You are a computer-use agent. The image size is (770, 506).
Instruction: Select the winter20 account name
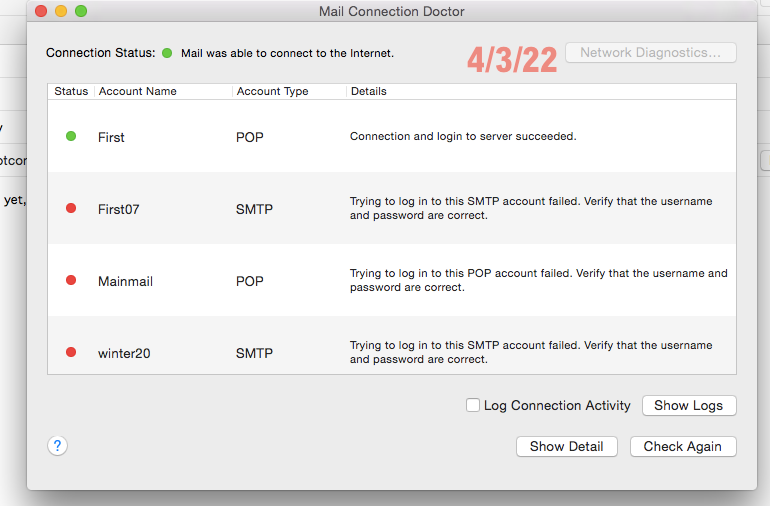tap(124, 353)
